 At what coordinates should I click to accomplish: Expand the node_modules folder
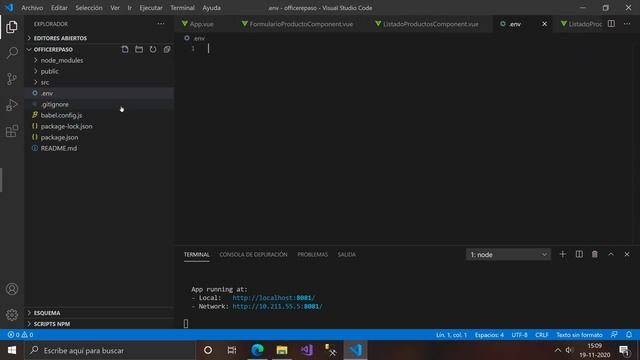point(62,60)
